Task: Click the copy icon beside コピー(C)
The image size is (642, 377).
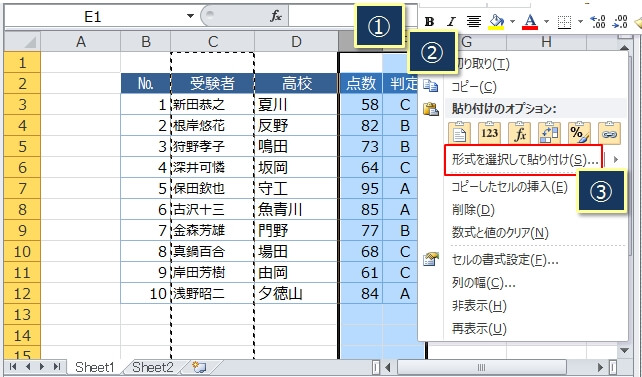Action: point(430,86)
